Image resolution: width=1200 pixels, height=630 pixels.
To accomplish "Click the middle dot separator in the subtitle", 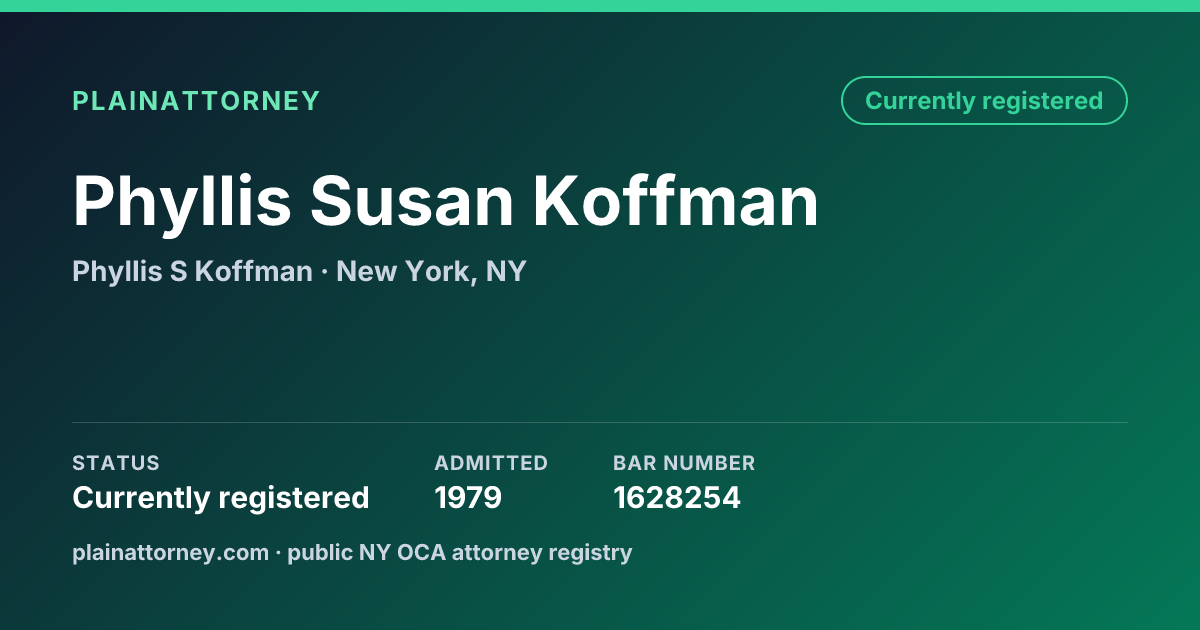I will [324, 272].
